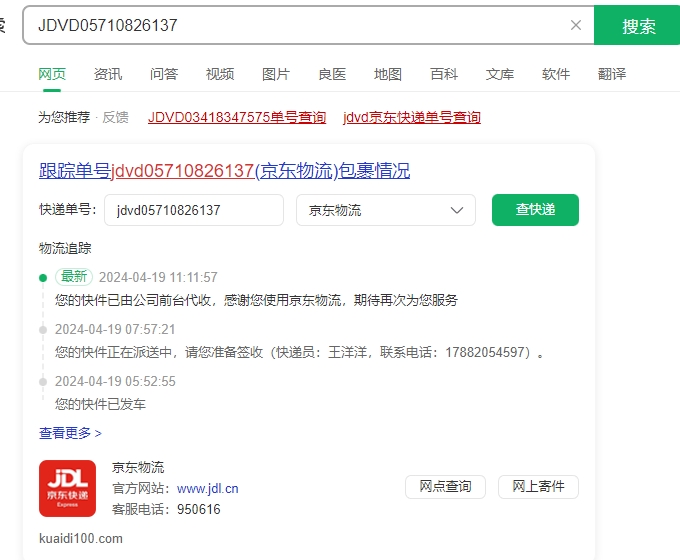Switch to the 百科 tab
This screenshot has width=680, height=560.
(444, 74)
